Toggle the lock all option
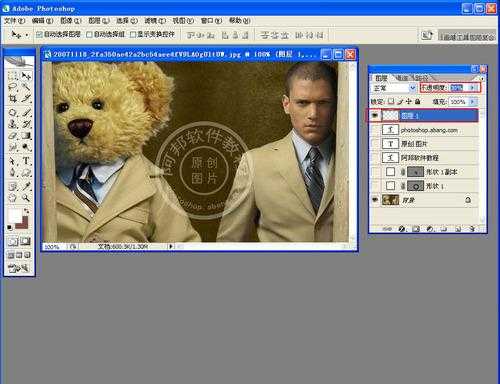 pyautogui.click(x=417, y=101)
